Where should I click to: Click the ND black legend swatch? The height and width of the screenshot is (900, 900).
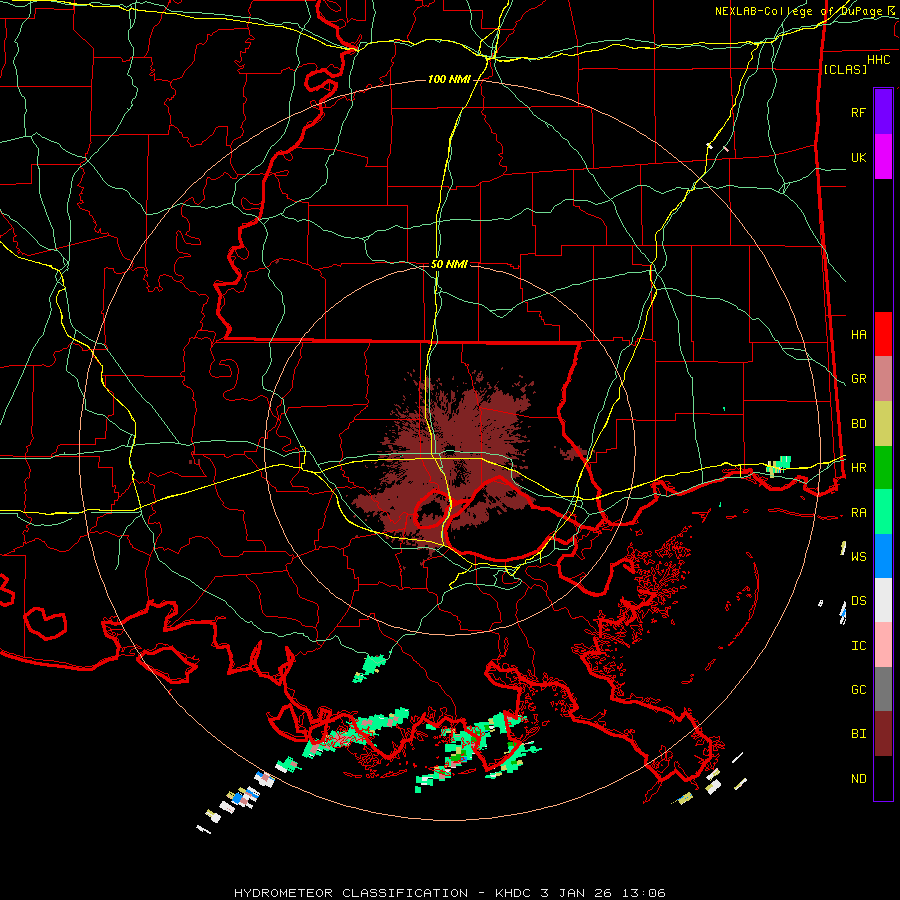(x=883, y=778)
